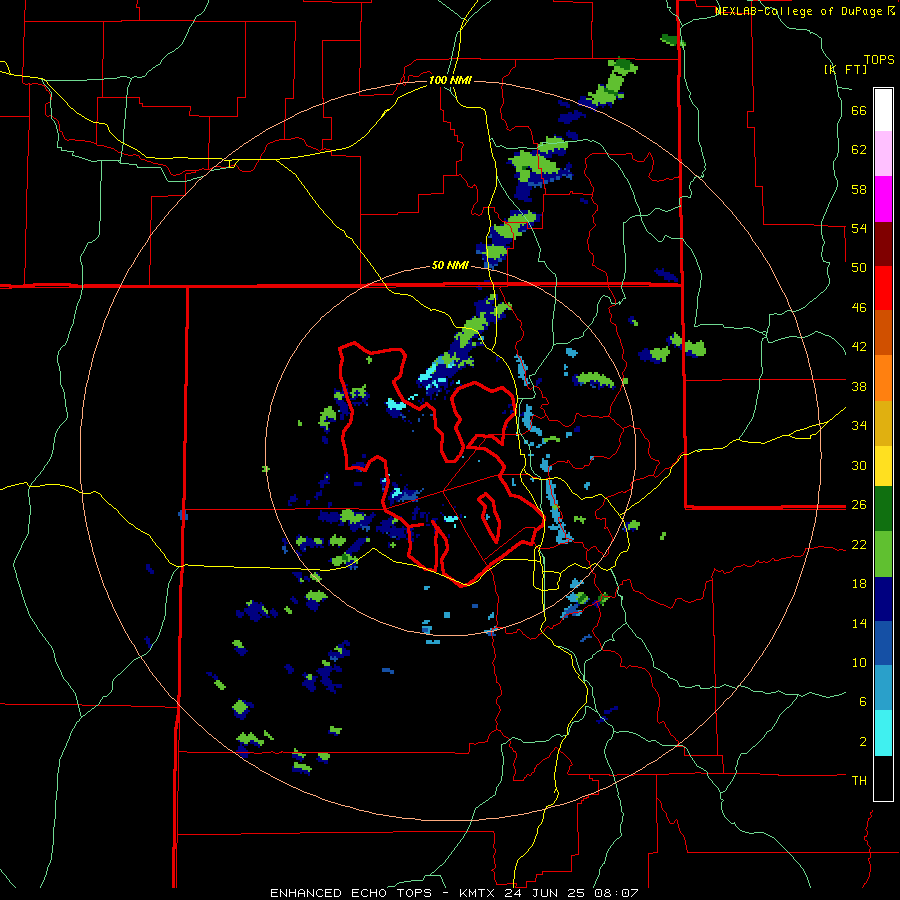Click the 'TH' threshold legend label
The image size is (900, 900).
tap(859, 781)
